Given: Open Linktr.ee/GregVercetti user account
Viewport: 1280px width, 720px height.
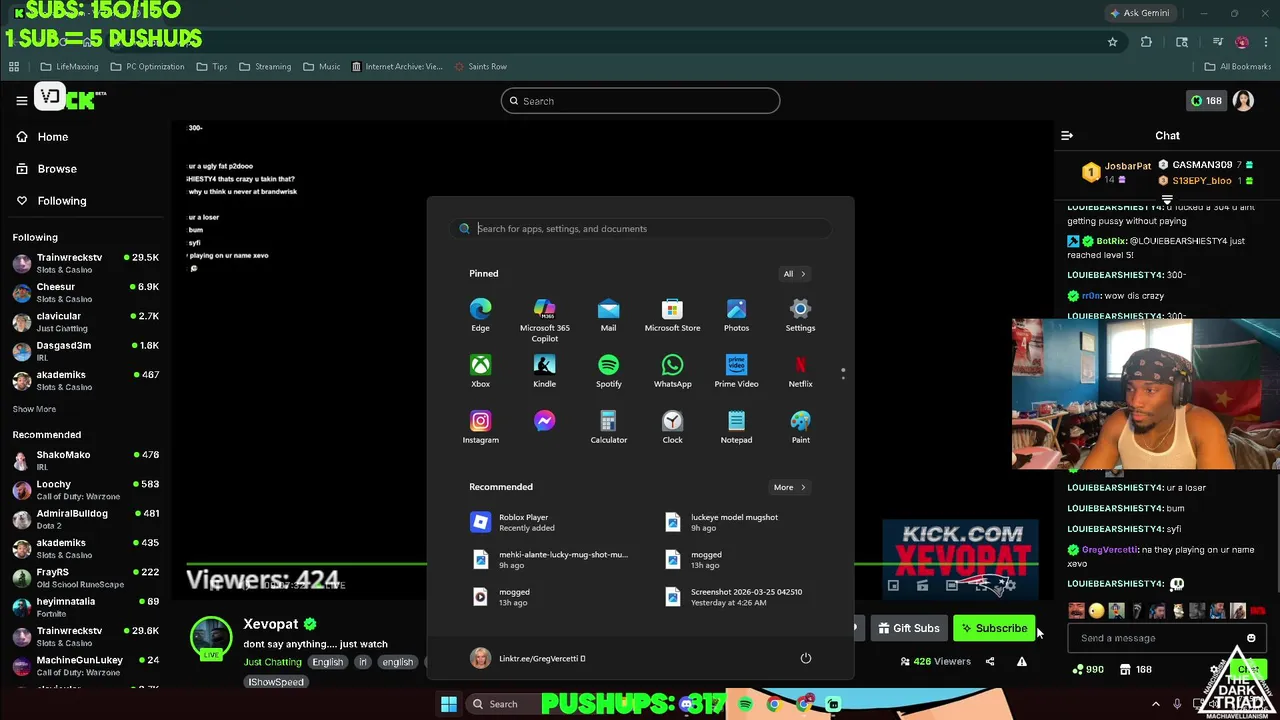Looking at the screenshot, I should click(528, 658).
